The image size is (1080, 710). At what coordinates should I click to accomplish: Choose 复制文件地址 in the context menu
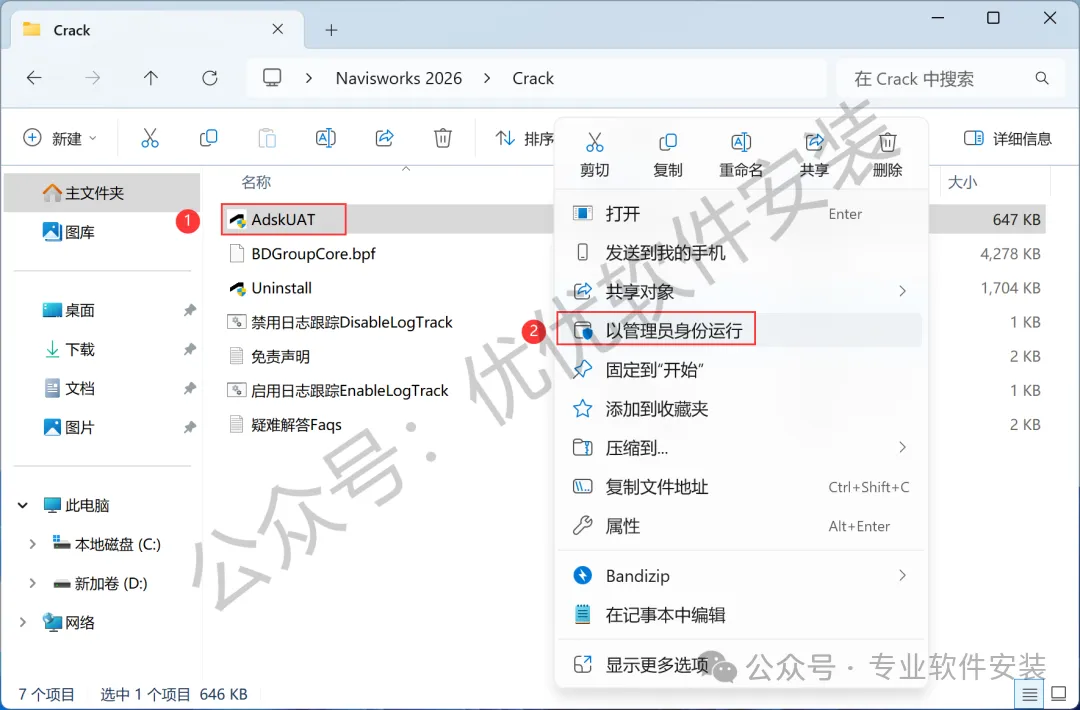tap(741, 487)
